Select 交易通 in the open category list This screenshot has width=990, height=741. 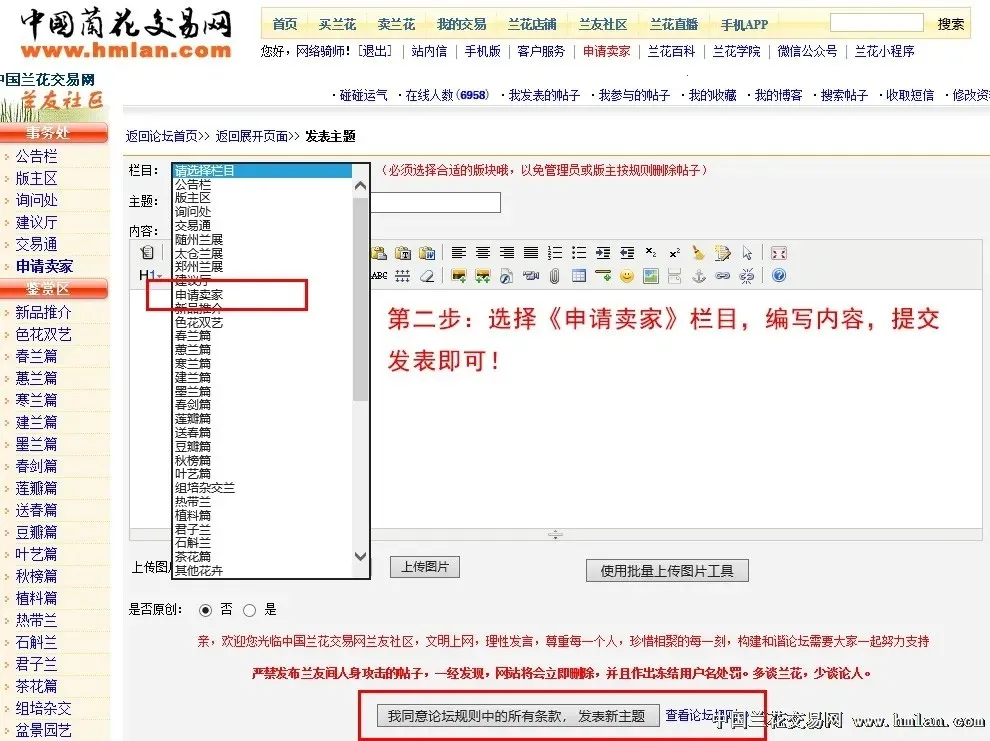(x=193, y=226)
